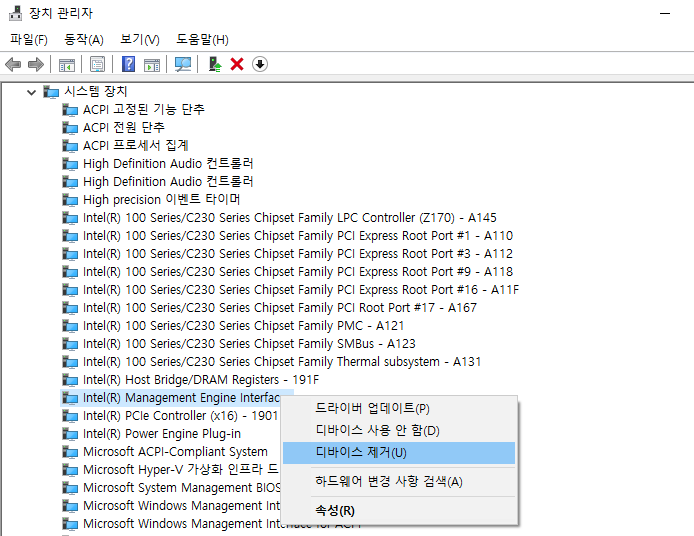
Task: Click icon beside Intel(R) Management Engine Interface
Action: [70, 398]
